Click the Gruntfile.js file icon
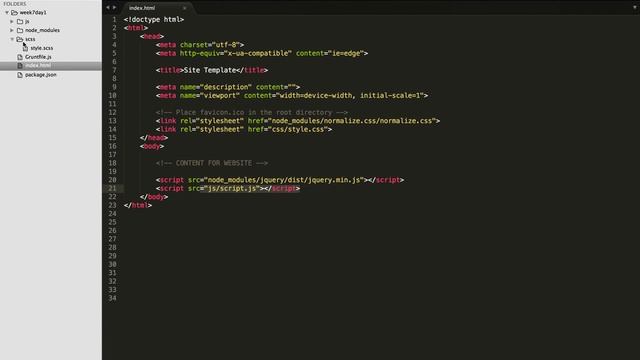The image size is (640, 360). coord(20,57)
